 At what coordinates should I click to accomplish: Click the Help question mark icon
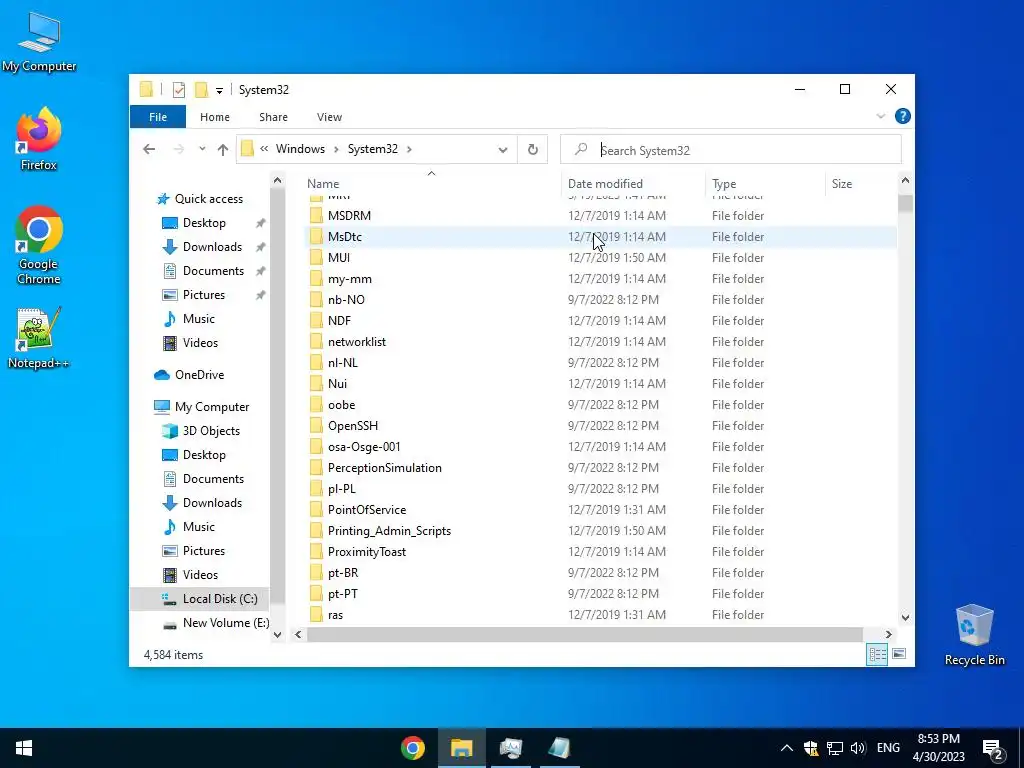(x=903, y=116)
